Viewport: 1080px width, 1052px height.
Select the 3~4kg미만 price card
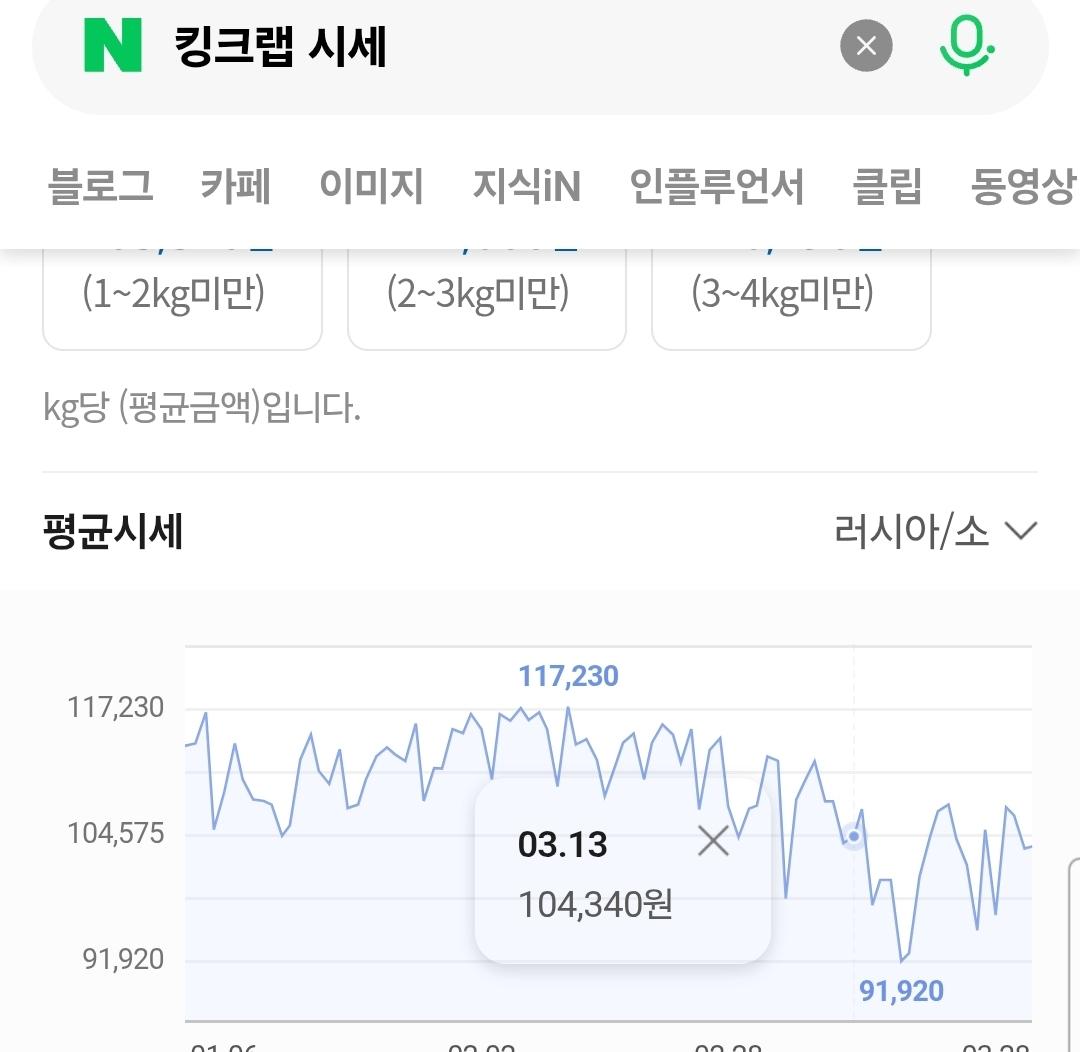[x=791, y=296]
